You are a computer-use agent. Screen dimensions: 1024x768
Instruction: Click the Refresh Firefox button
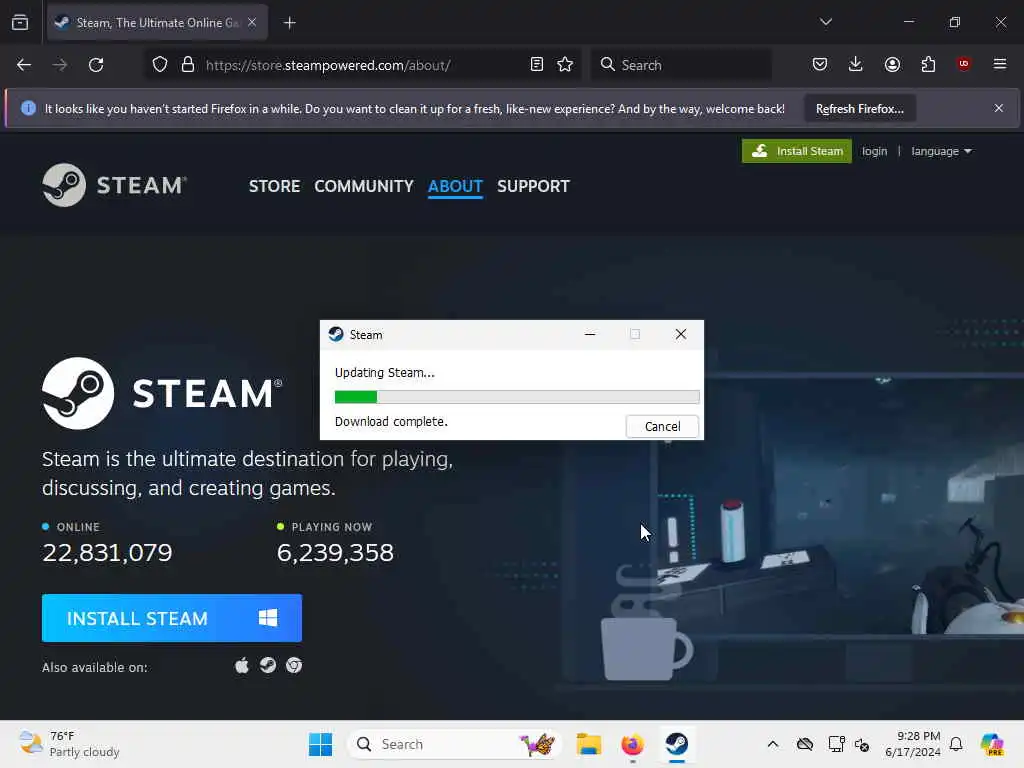click(x=859, y=108)
